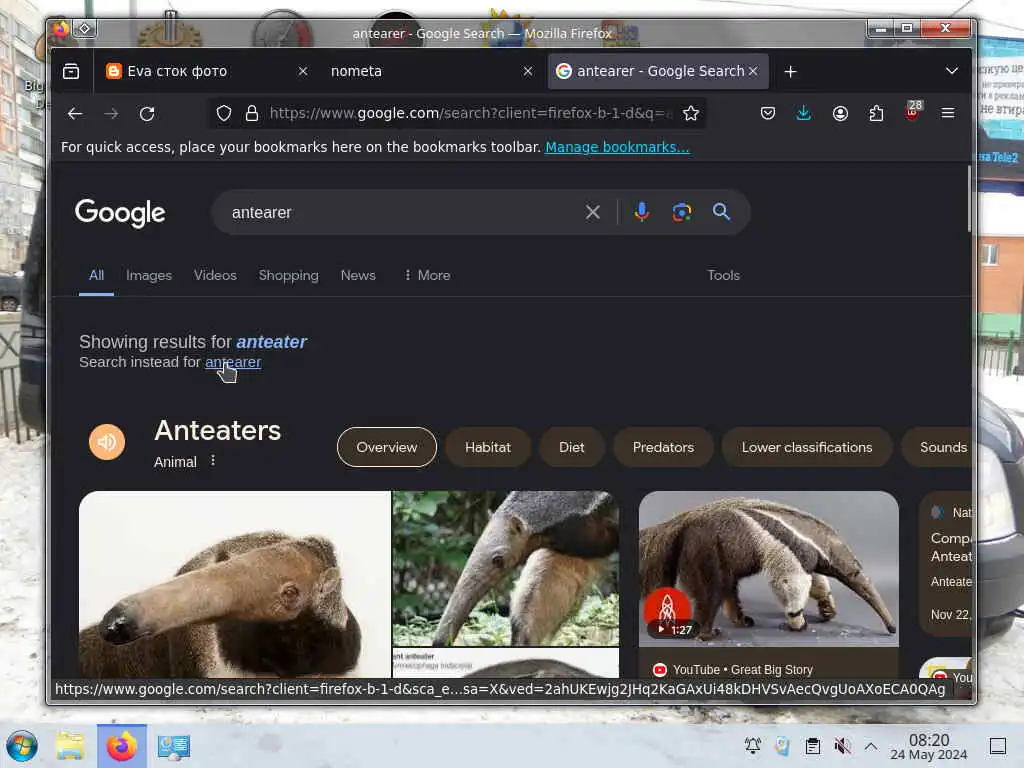The image size is (1024, 768).
Task: Open the More search filters dropdown
Action: (x=427, y=276)
